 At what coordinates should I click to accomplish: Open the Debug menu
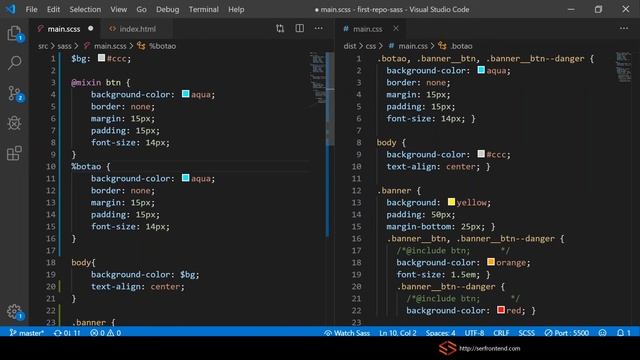click(167, 9)
